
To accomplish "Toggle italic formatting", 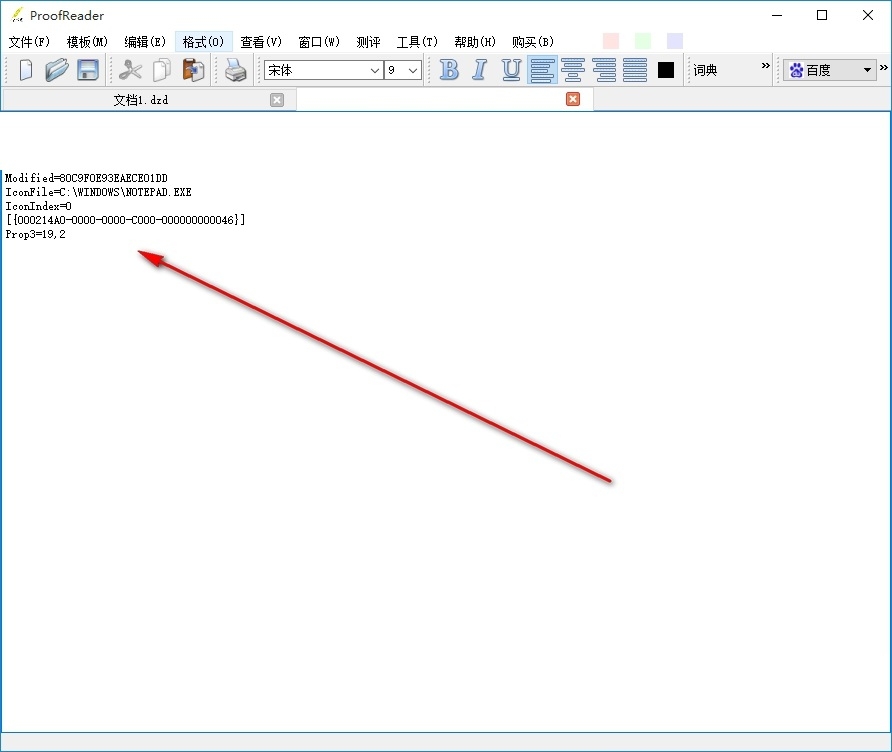I will pos(480,70).
